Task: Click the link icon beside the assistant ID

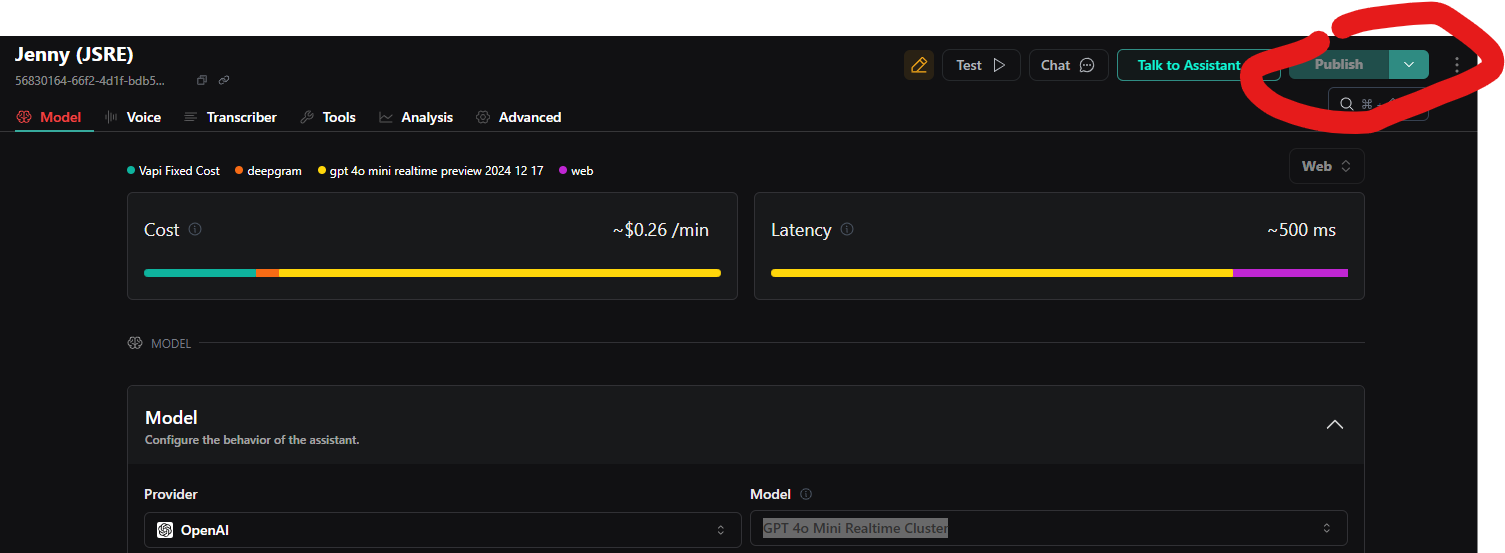Action: tap(224, 80)
